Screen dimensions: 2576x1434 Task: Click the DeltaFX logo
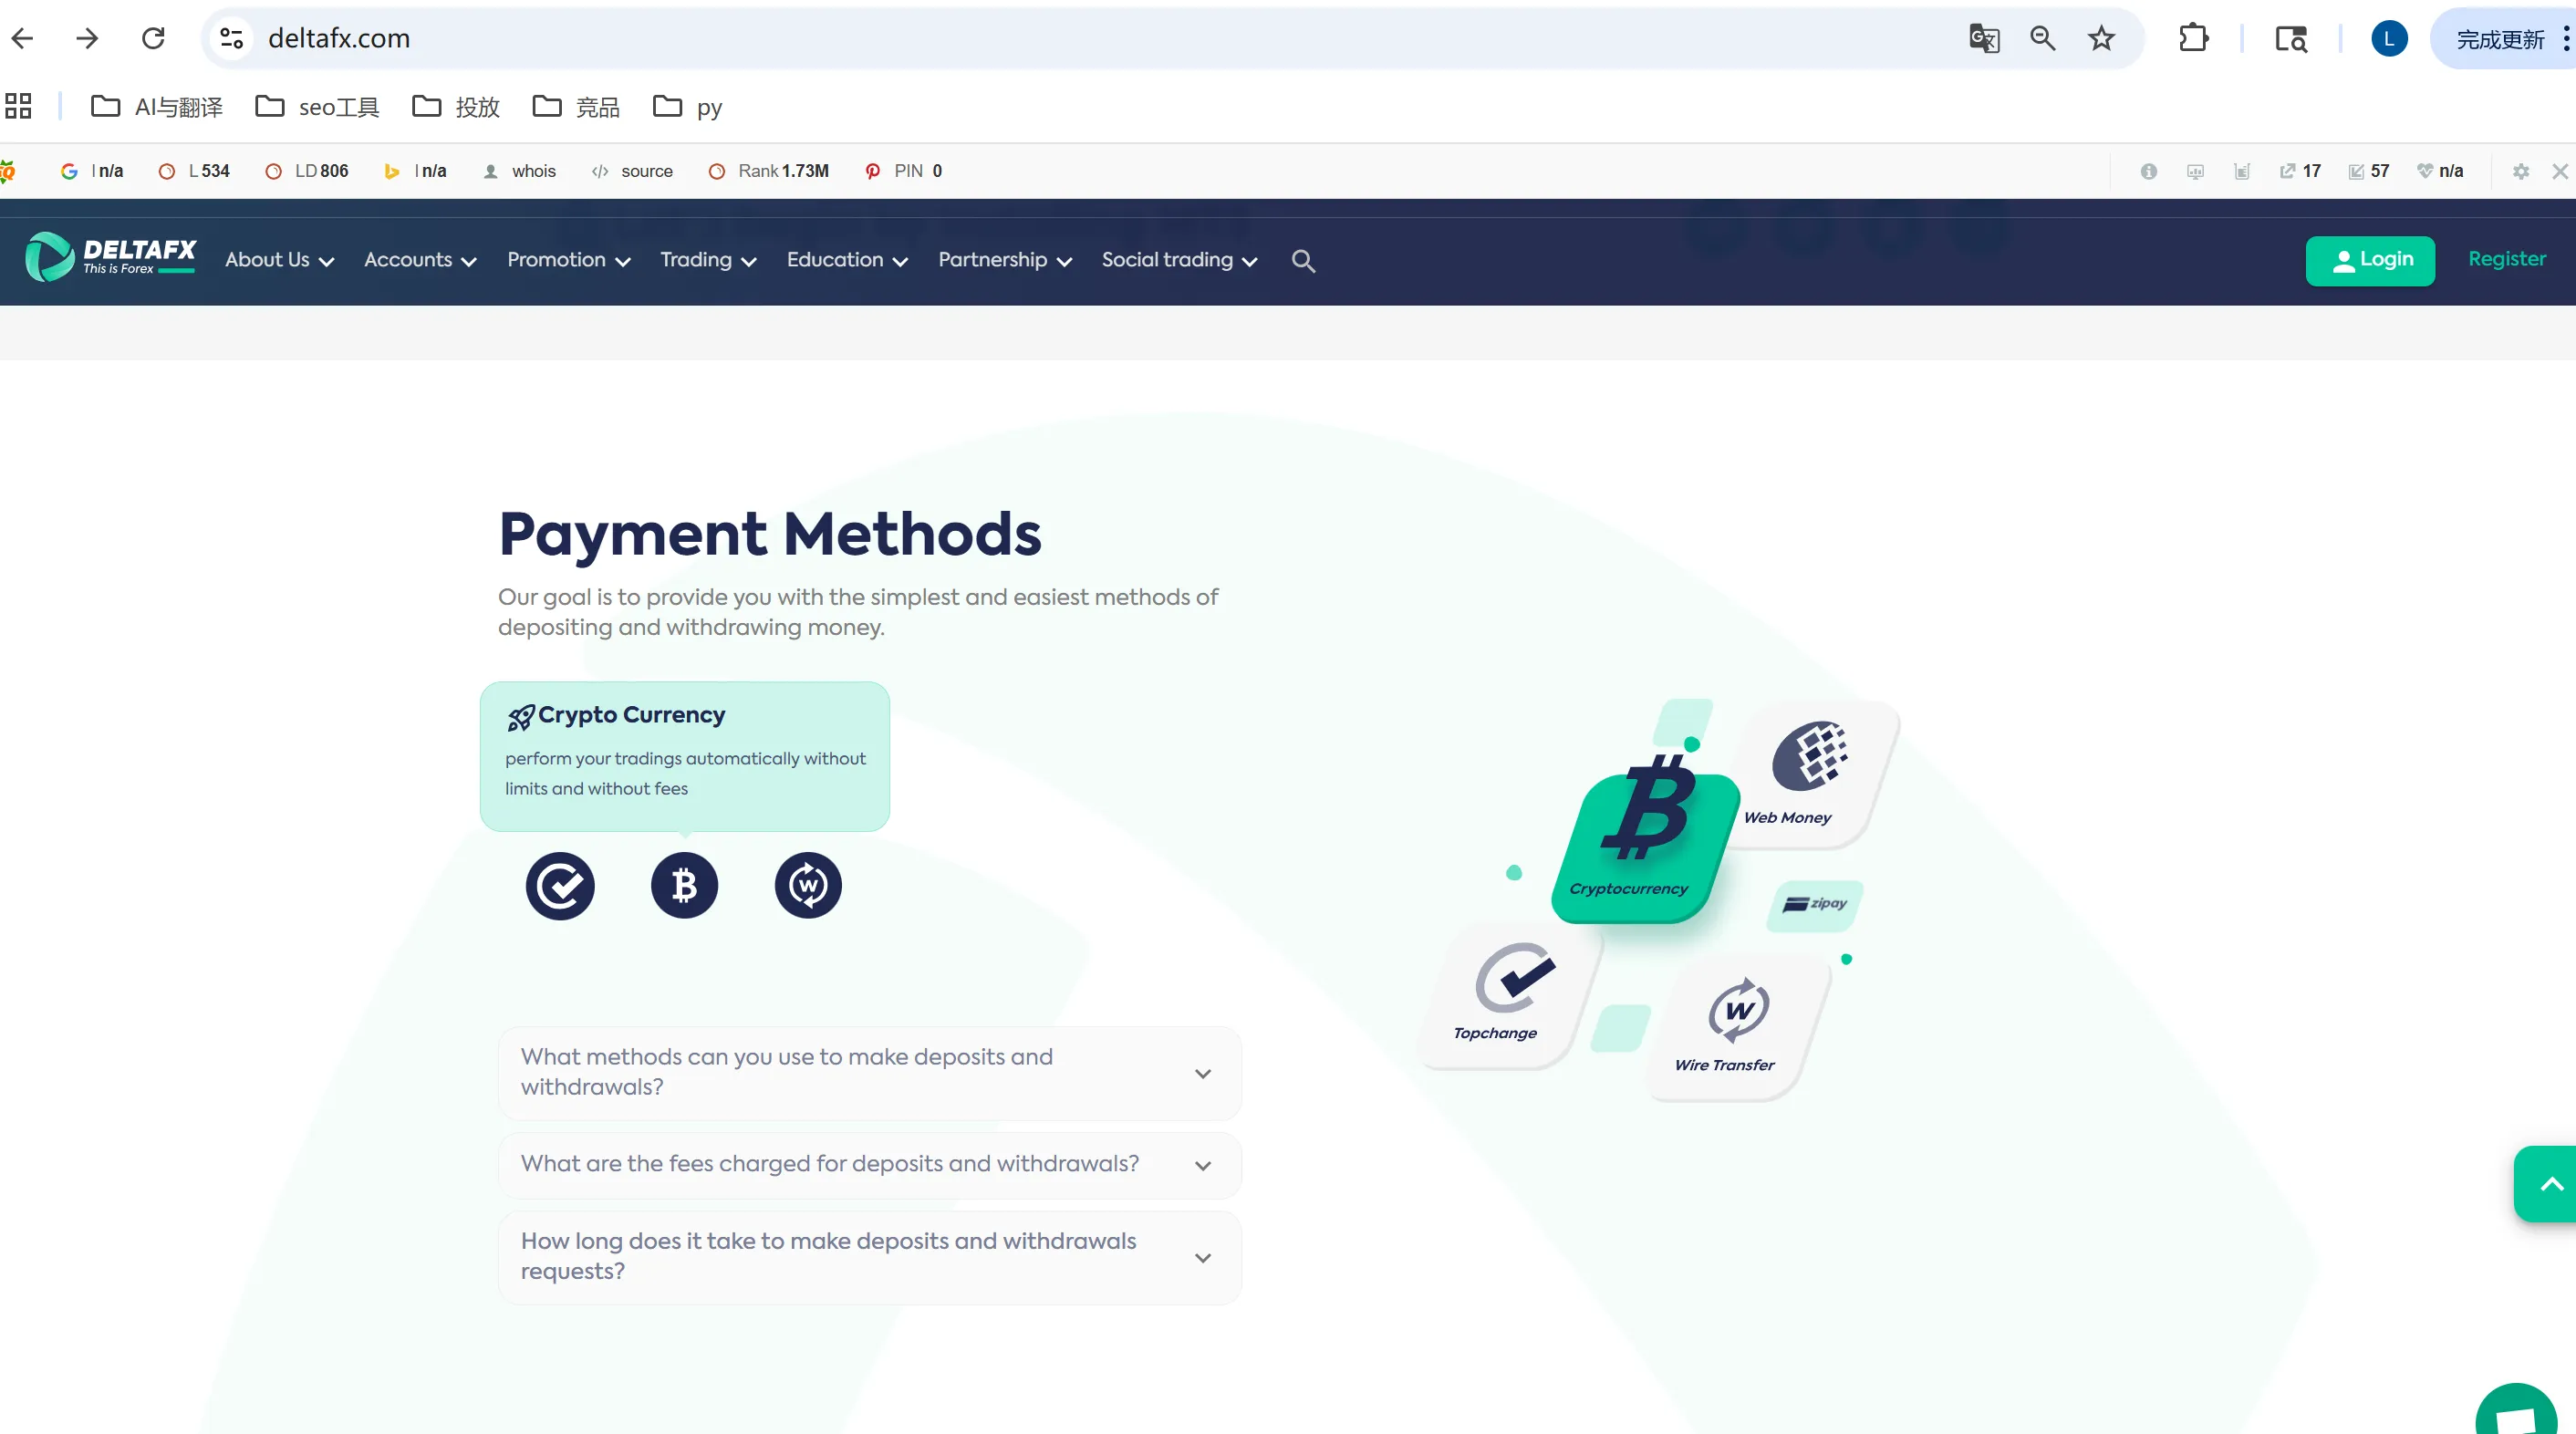point(110,257)
